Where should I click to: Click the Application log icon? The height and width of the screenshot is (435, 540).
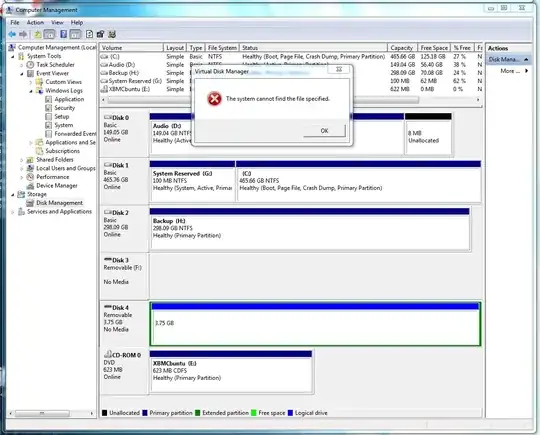pos(49,99)
